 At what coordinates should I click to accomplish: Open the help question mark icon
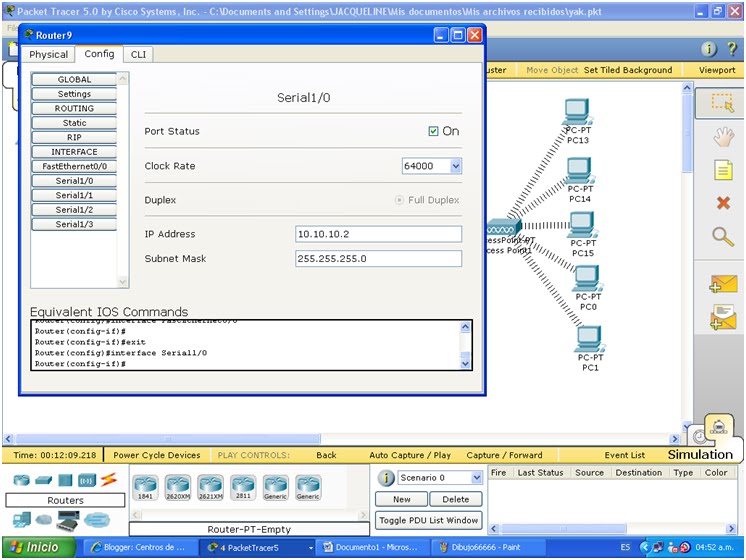pos(732,49)
